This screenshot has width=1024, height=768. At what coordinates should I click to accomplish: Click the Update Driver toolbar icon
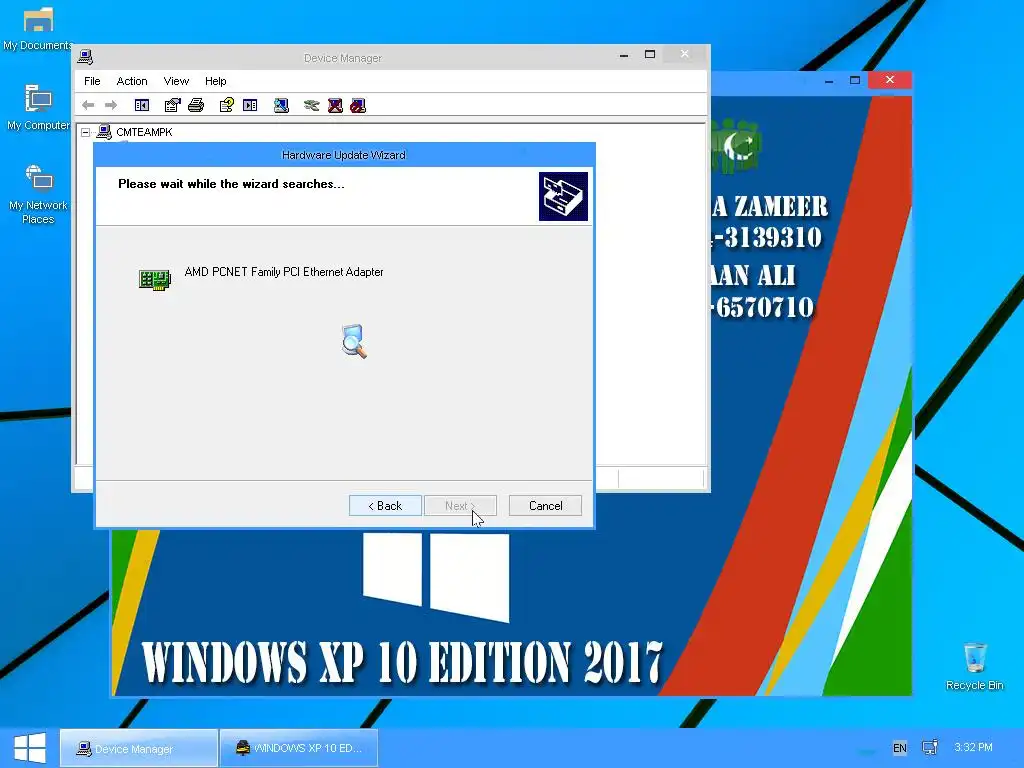click(x=312, y=105)
